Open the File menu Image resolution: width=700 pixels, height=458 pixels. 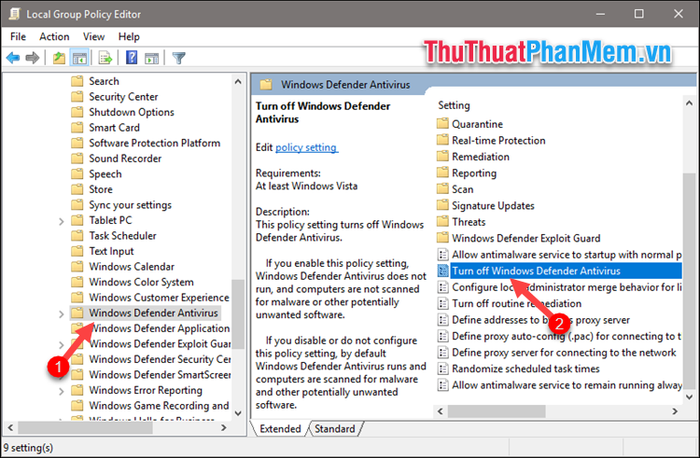pyautogui.click(x=18, y=37)
